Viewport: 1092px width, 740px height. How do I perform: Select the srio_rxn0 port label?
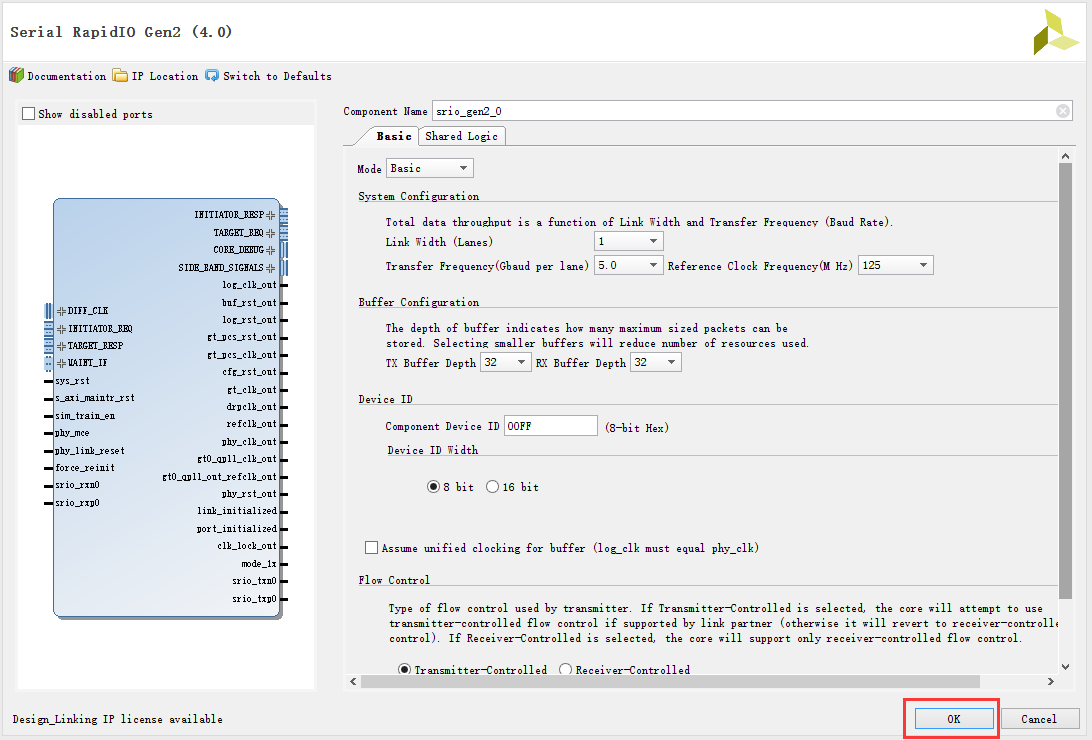[x=77, y=485]
